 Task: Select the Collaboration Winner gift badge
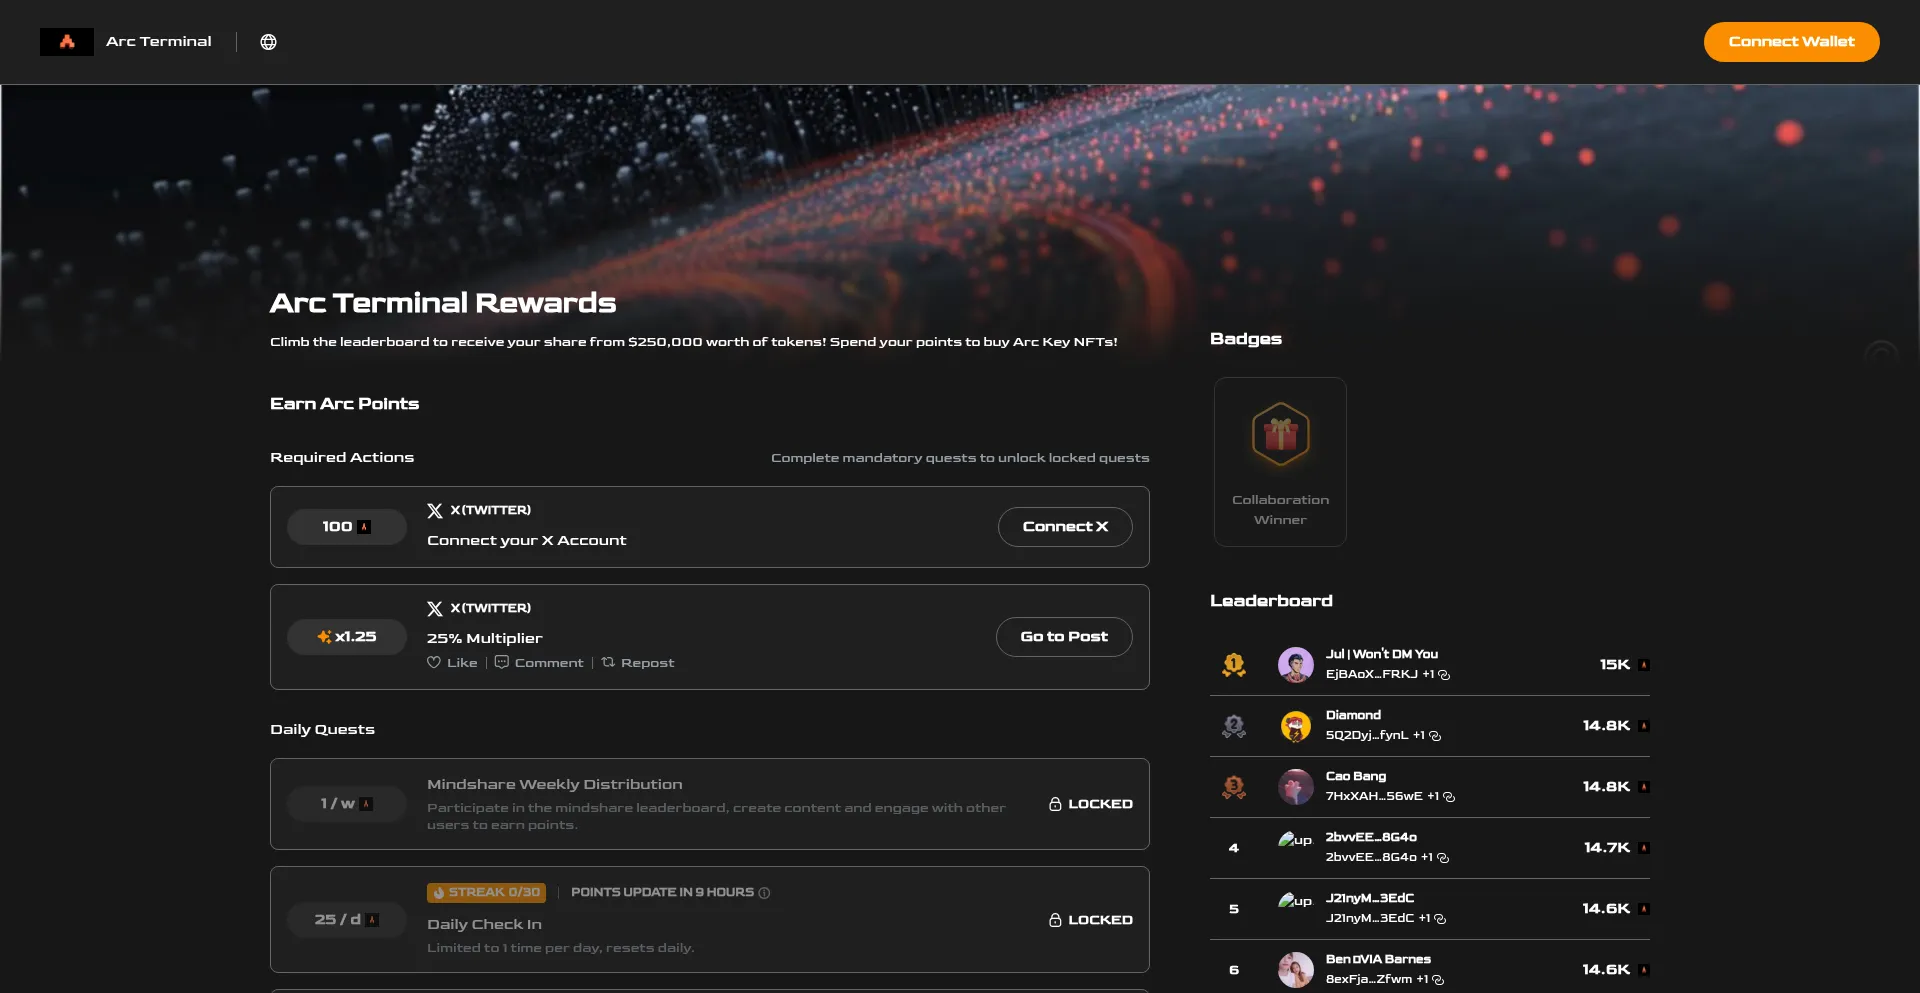pyautogui.click(x=1280, y=434)
